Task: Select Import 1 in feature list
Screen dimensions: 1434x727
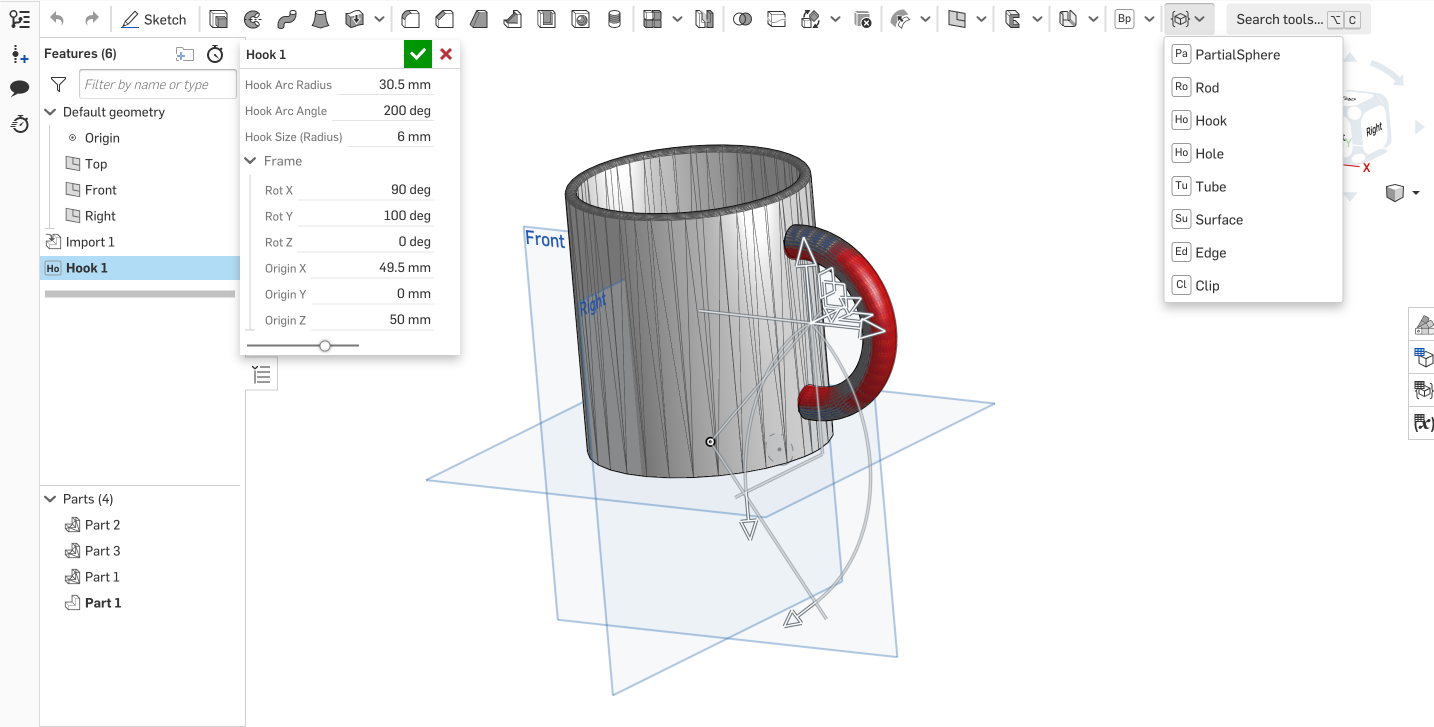Action: (90, 242)
